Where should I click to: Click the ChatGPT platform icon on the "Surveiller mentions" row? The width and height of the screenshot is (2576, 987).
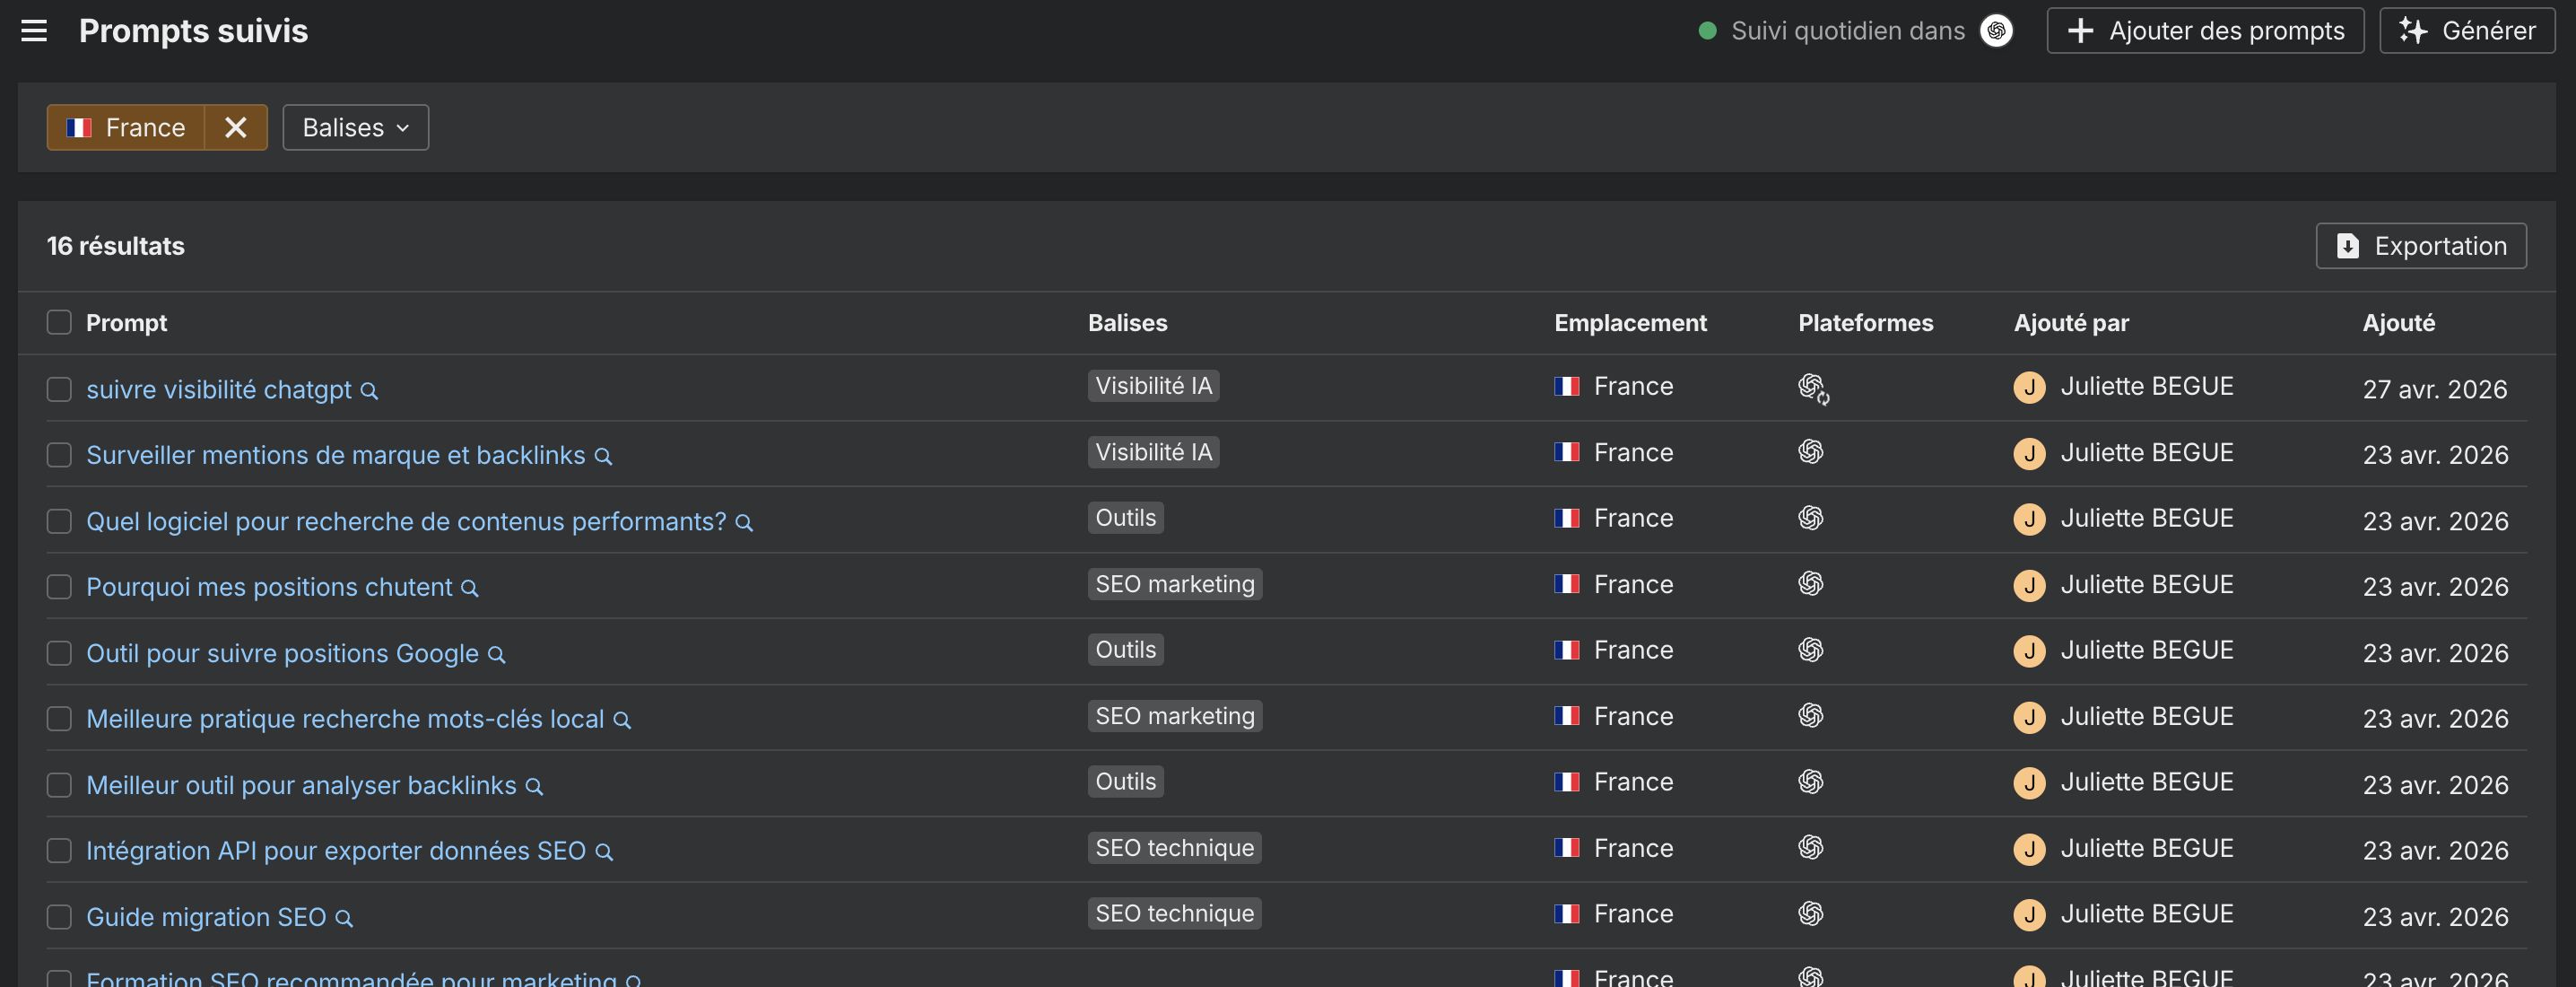point(1811,452)
